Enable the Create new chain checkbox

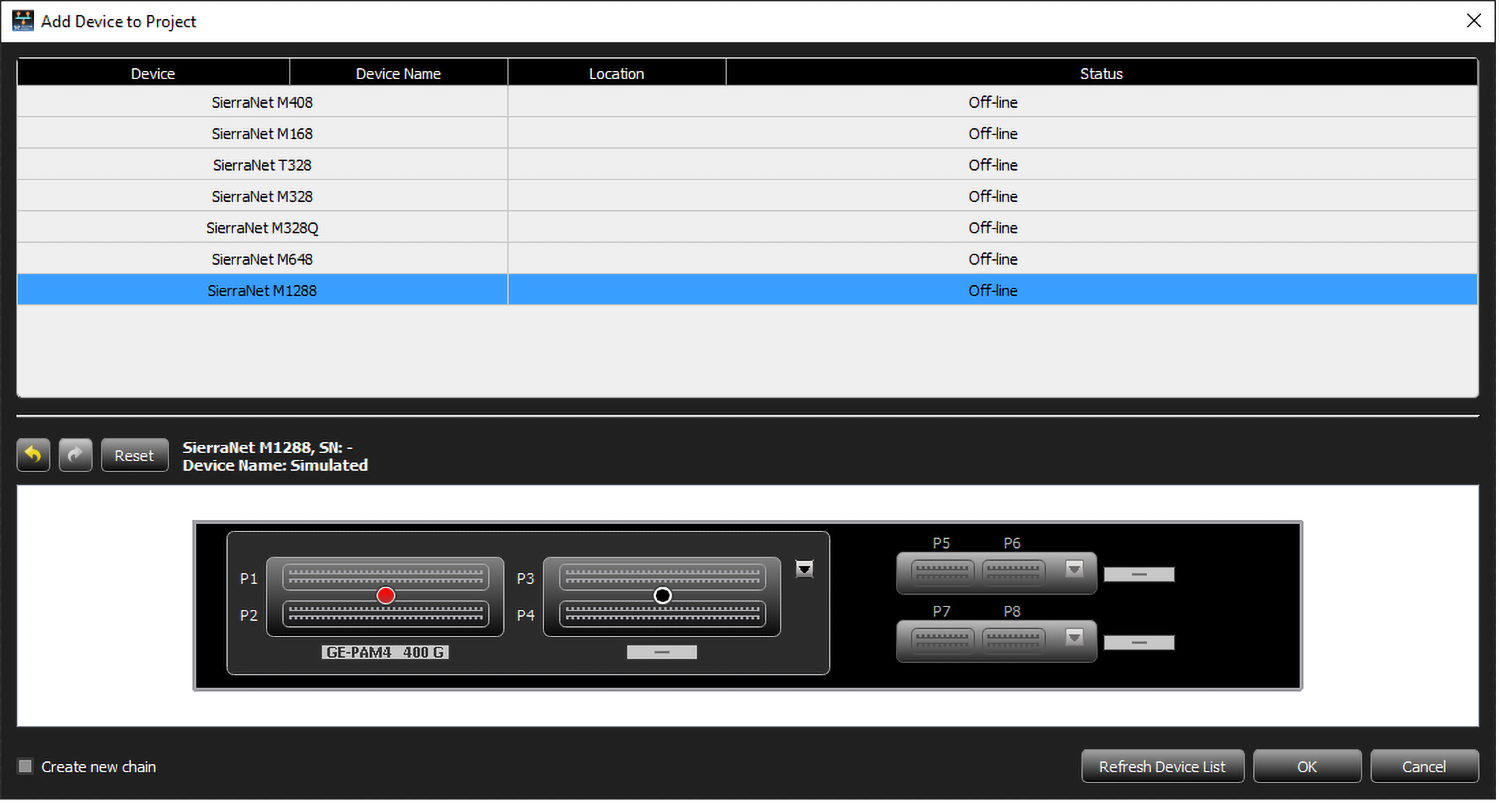click(x=26, y=767)
